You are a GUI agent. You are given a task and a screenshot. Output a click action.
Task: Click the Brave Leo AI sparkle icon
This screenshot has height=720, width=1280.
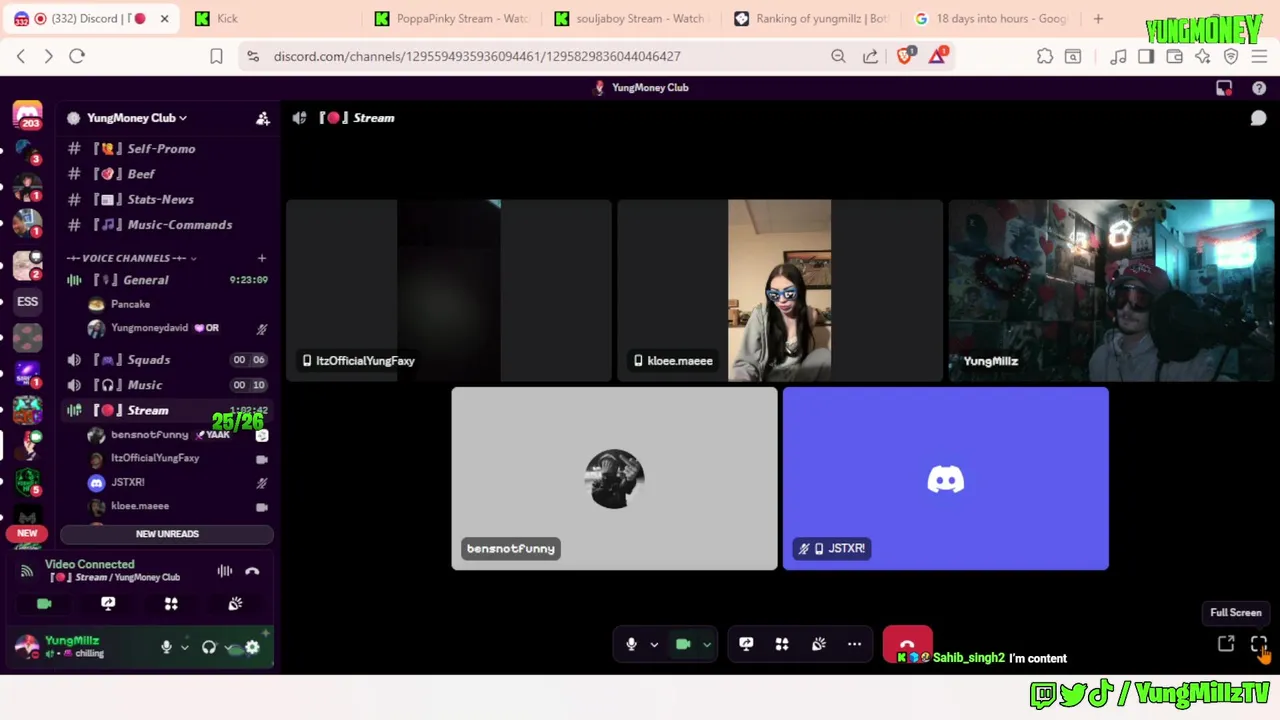pyautogui.click(x=1202, y=56)
